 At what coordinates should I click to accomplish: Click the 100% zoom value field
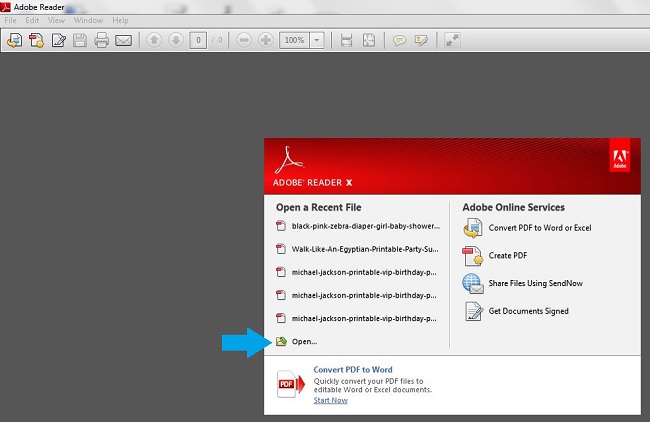click(x=294, y=40)
